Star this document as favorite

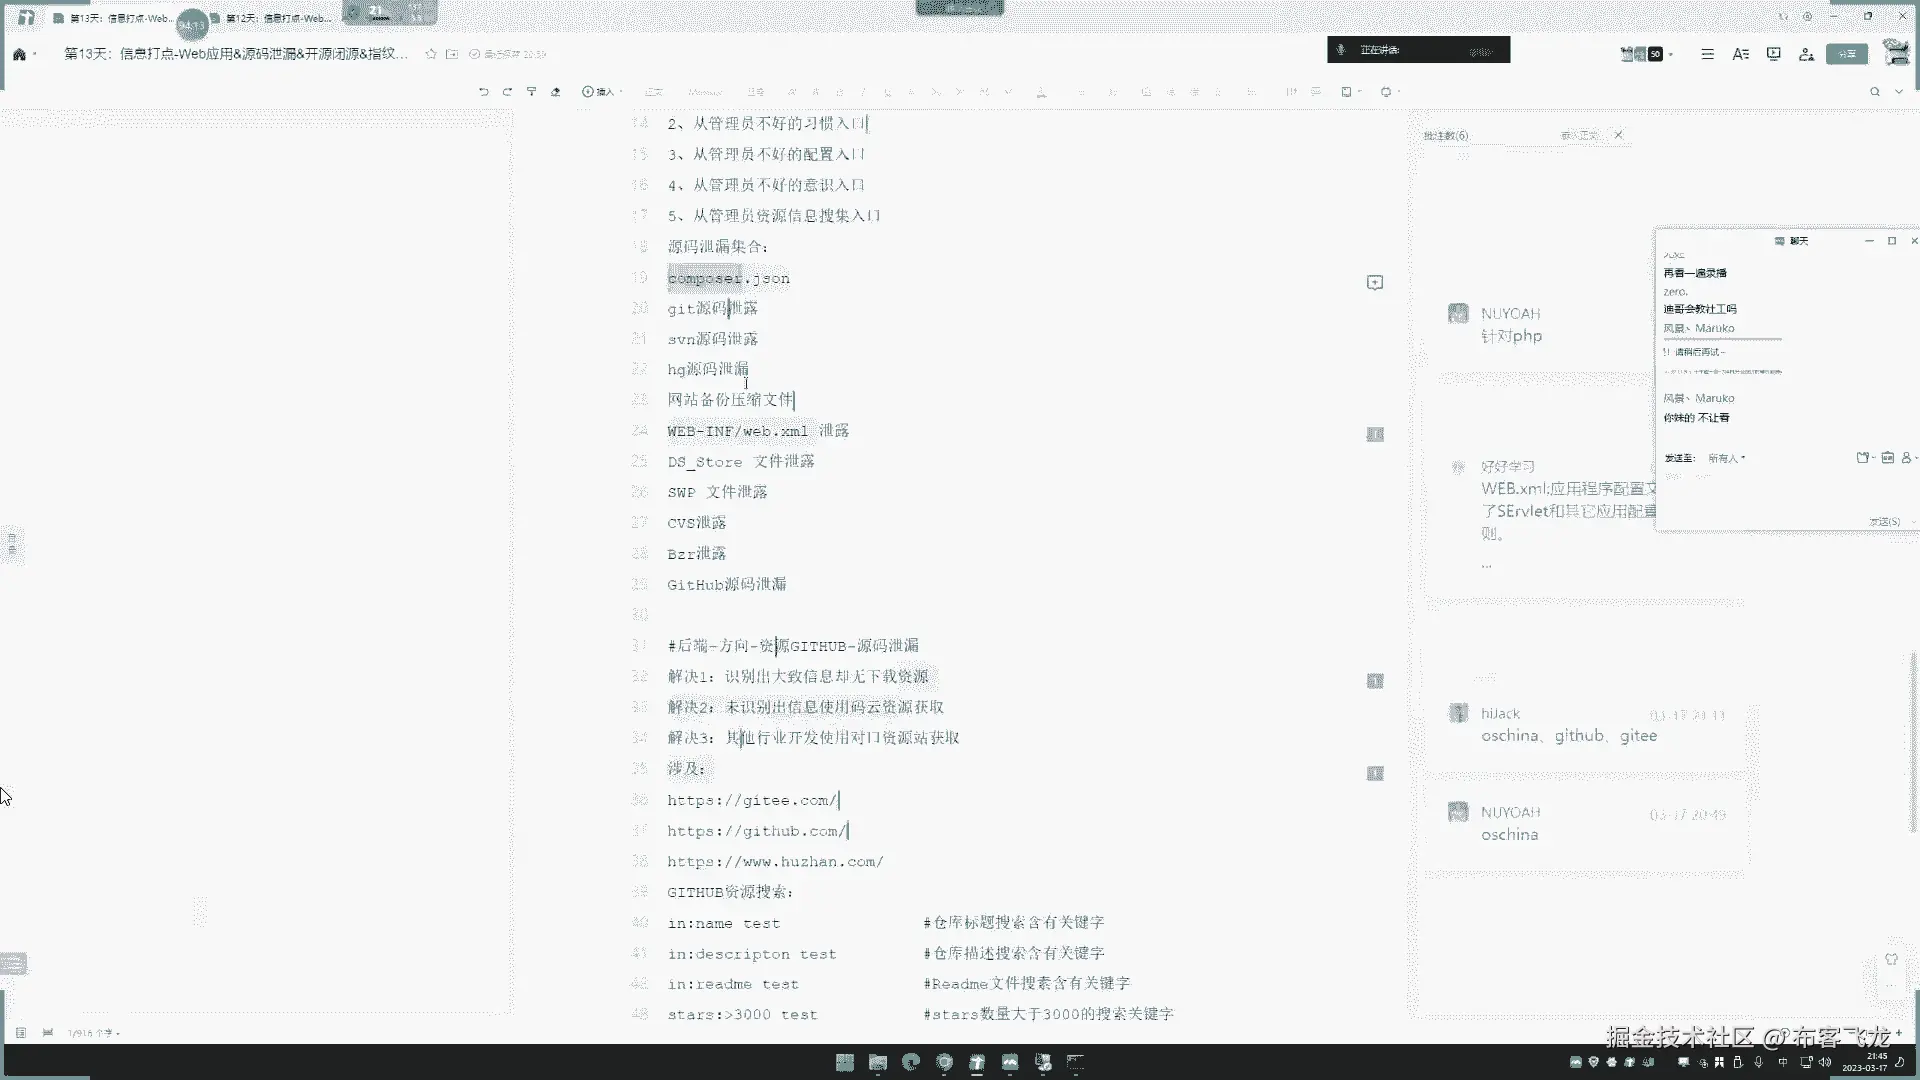(x=431, y=54)
